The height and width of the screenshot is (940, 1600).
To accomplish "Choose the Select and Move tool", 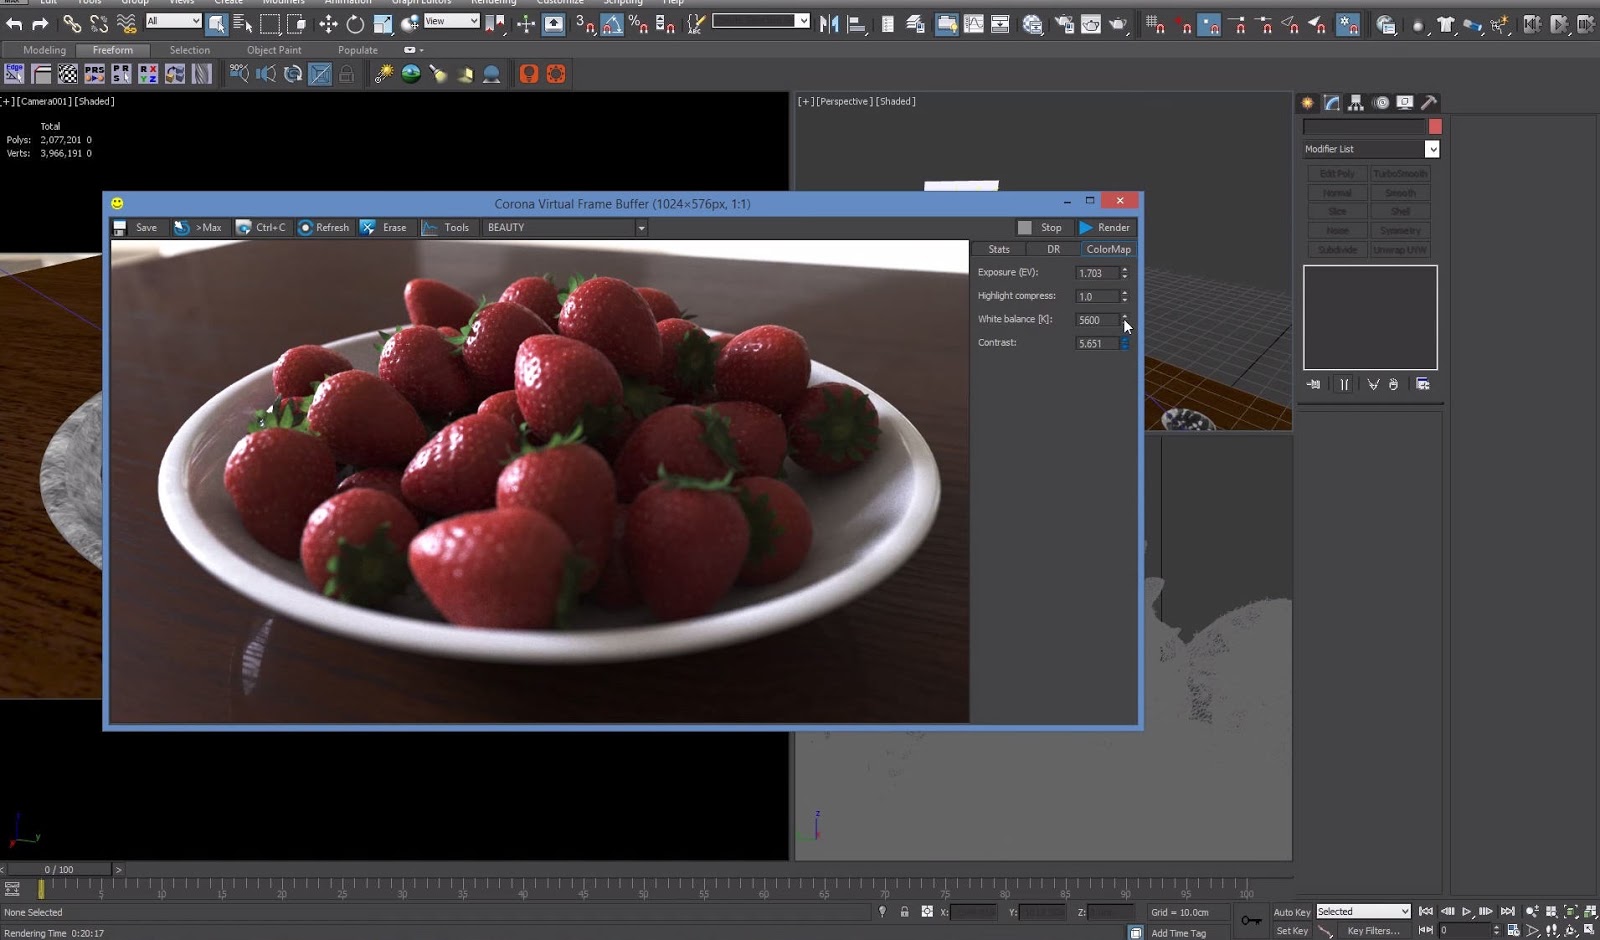I will point(328,24).
